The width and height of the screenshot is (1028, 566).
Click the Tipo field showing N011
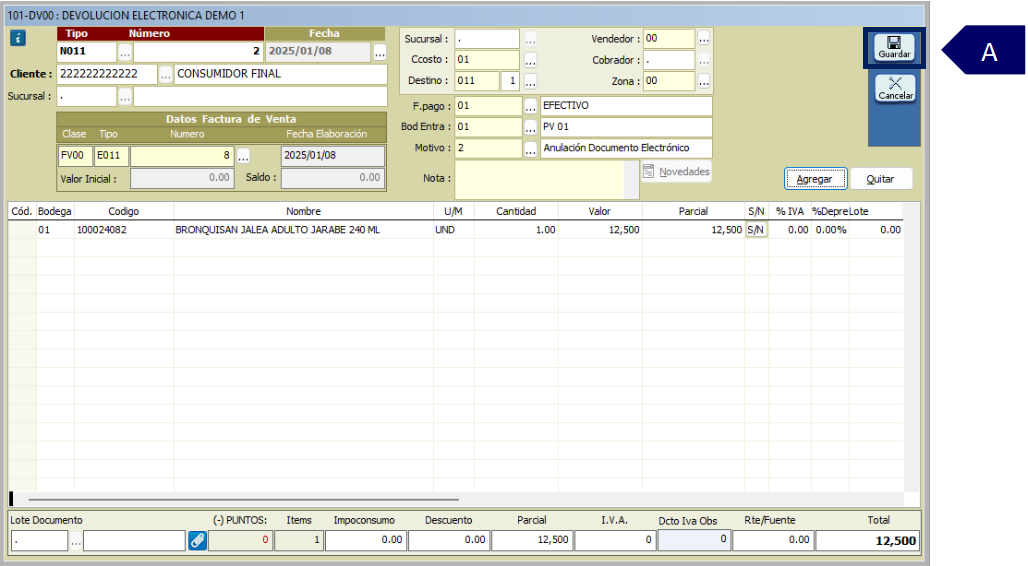point(87,51)
